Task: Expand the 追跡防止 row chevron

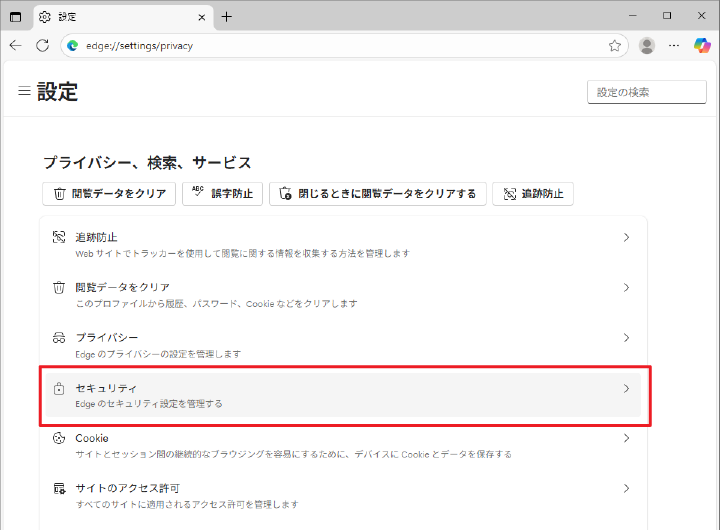Action: point(626,238)
